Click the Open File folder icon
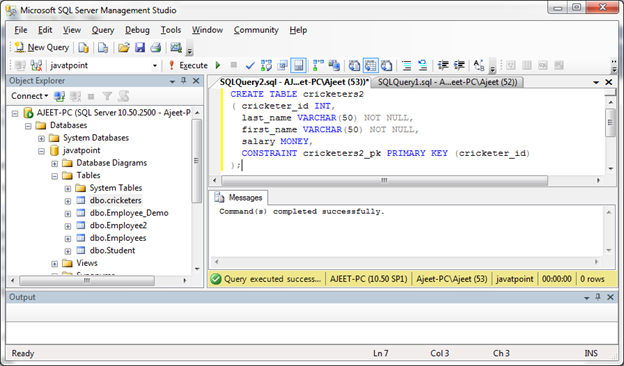624x366 pixels. tap(124, 48)
